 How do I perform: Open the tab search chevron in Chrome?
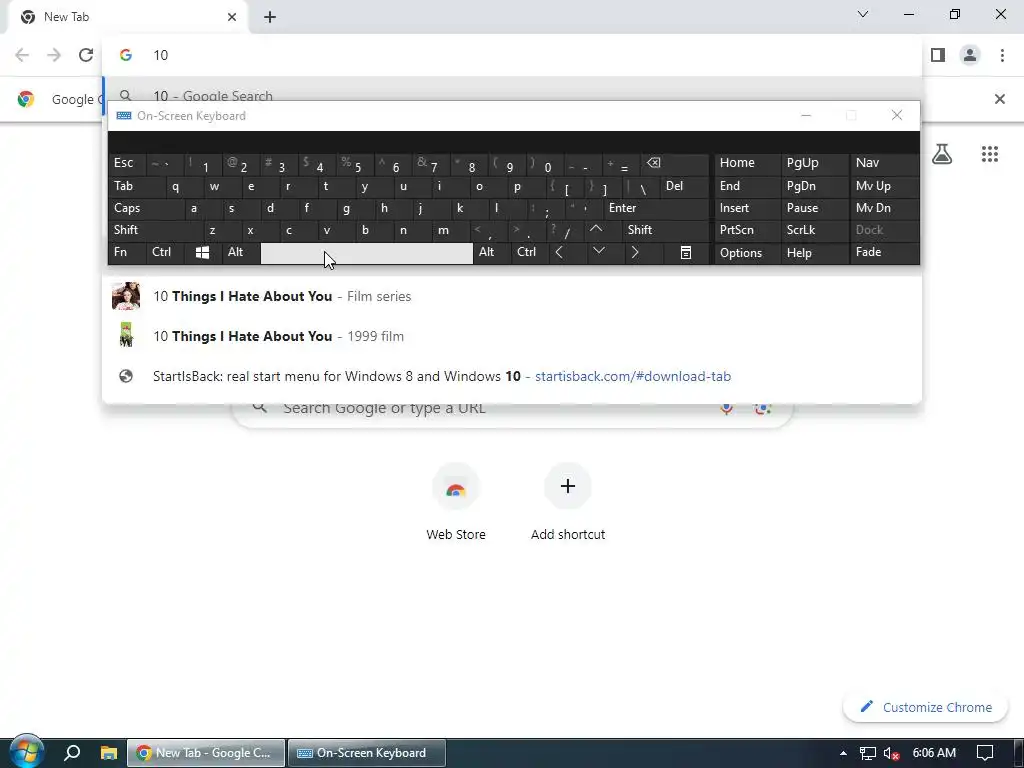point(863,14)
